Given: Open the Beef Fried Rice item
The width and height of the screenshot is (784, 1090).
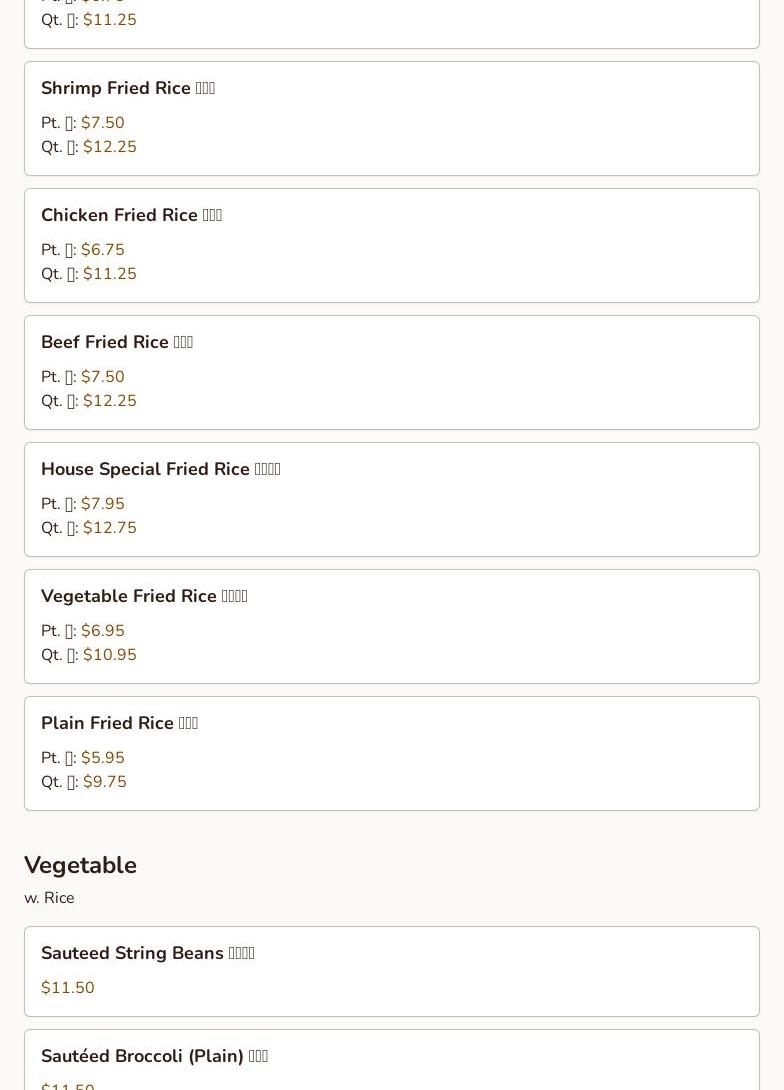Looking at the screenshot, I should pos(391,373).
